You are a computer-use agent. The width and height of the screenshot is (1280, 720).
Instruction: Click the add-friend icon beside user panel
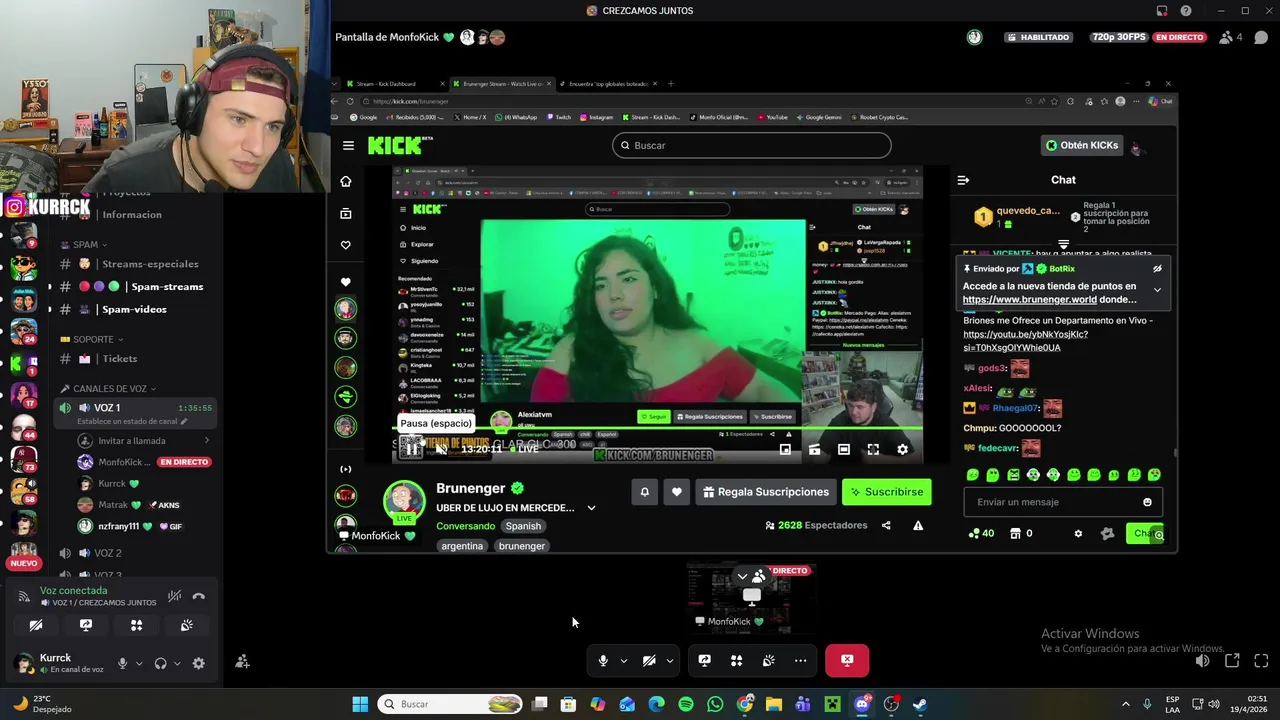click(242, 661)
